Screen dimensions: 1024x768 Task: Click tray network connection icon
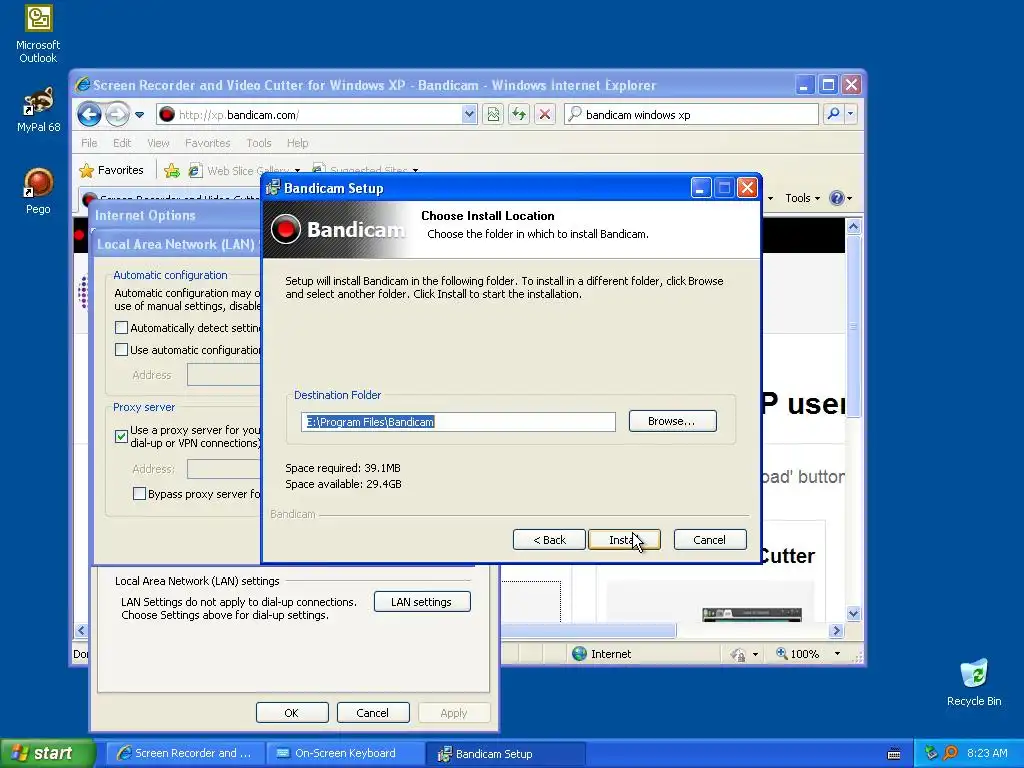point(931,753)
